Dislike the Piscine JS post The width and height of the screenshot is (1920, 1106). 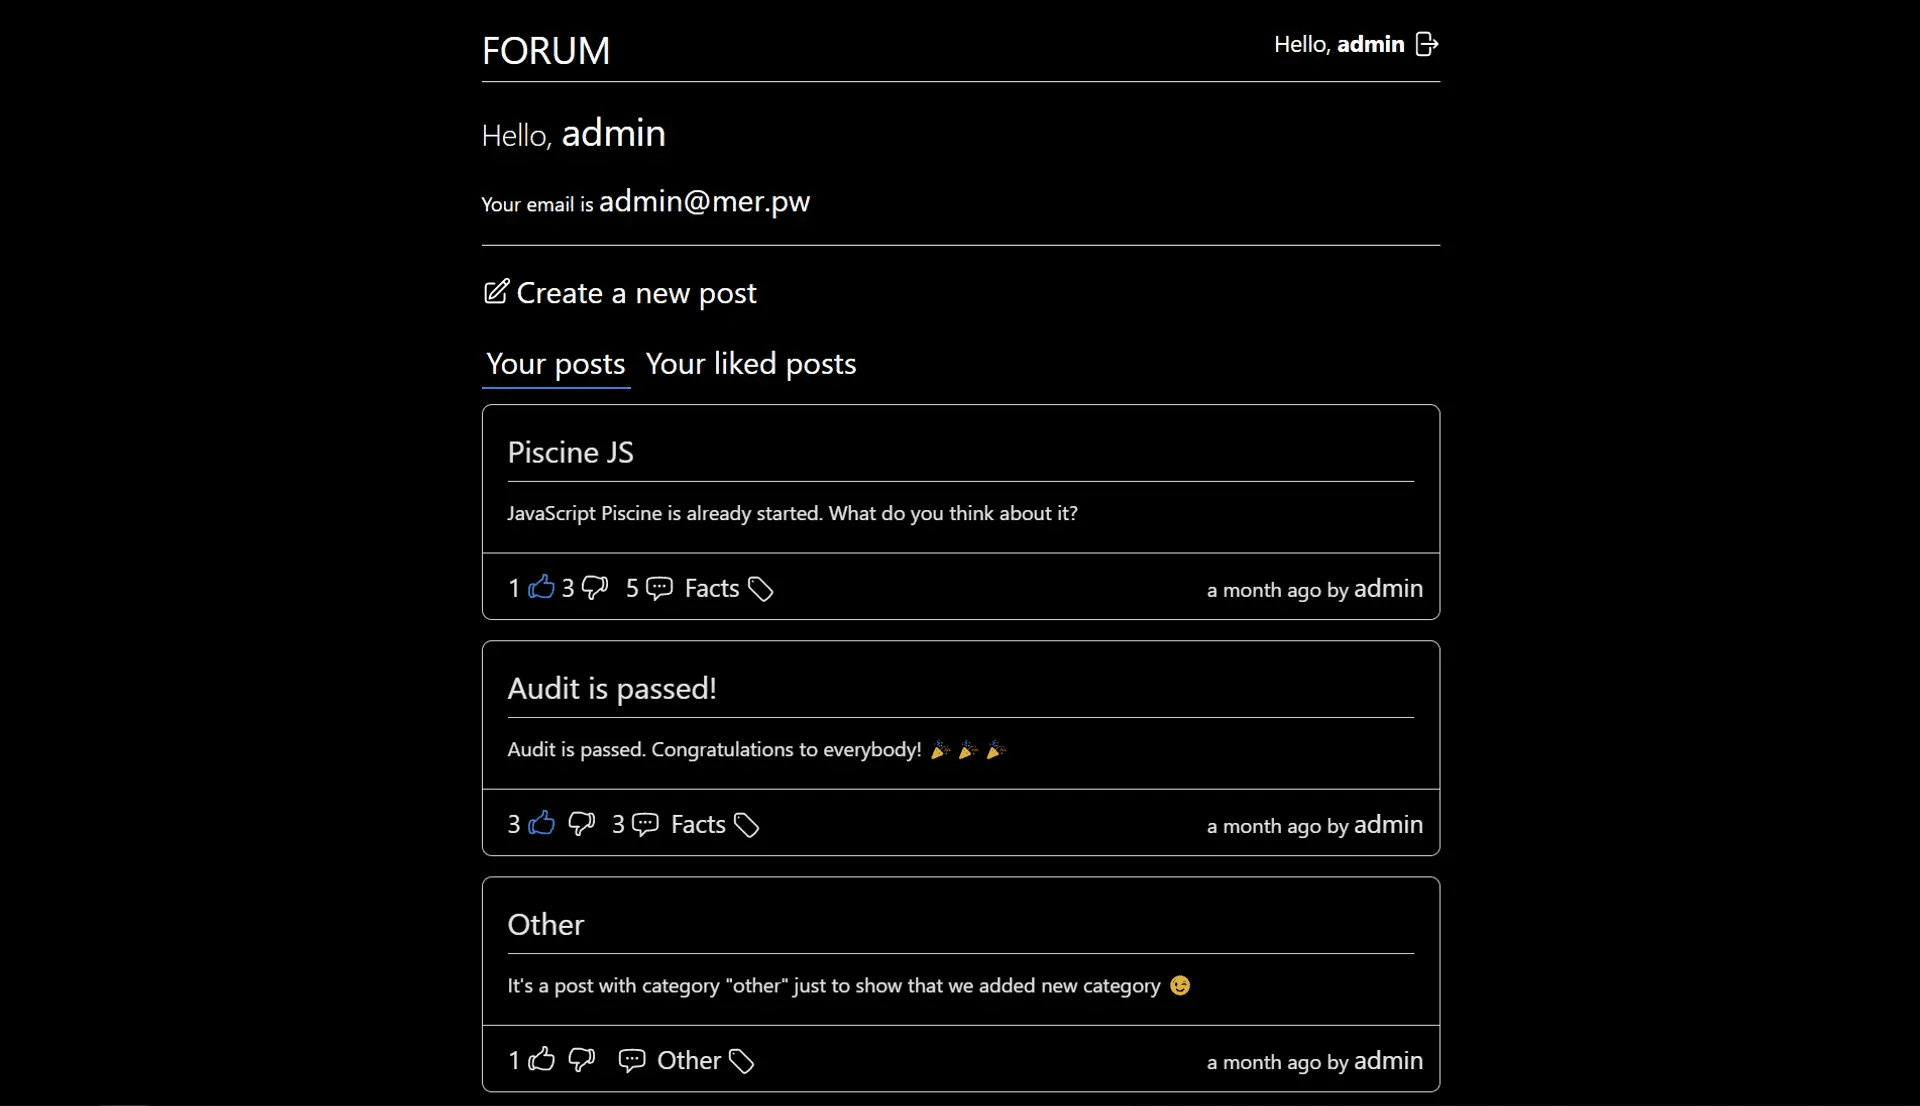click(595, 588)
